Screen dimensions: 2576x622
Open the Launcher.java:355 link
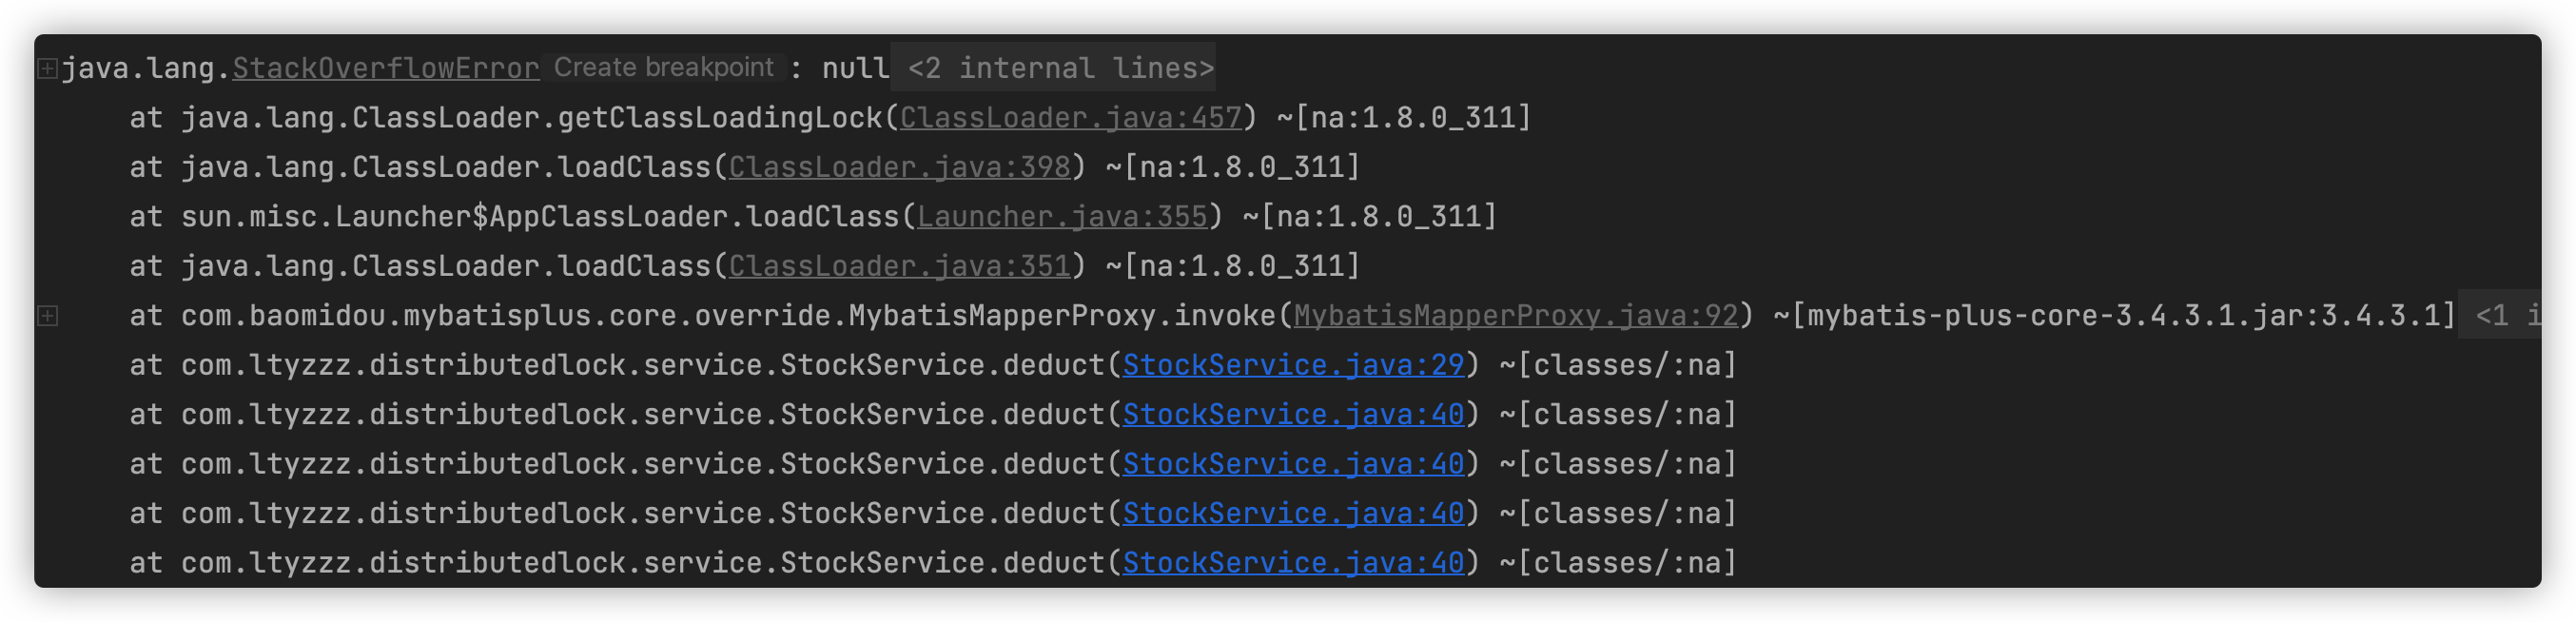tap(1061, 217)
